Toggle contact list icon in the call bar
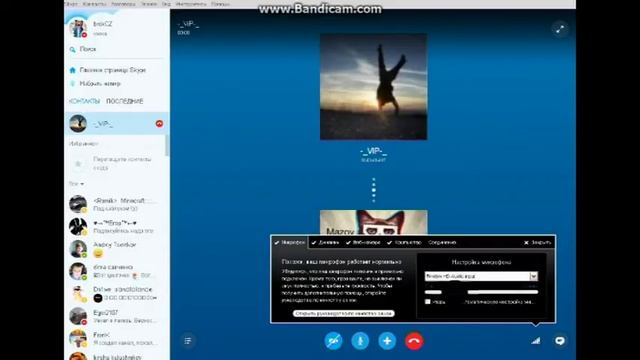Image resolution: width=640 pixels, height=360 pixels. coord(188,340)
